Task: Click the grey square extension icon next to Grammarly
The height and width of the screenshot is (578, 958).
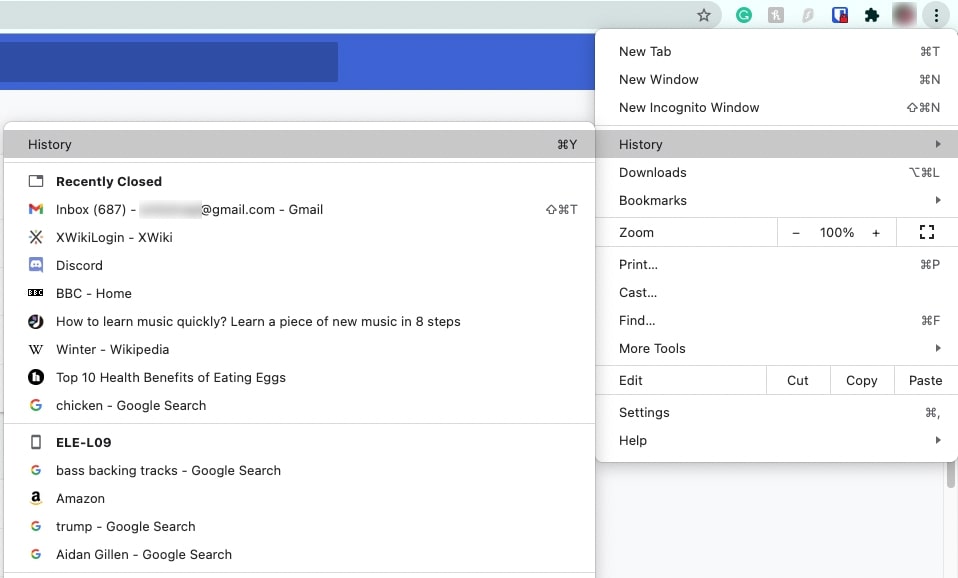Action: tap(776, 15)
